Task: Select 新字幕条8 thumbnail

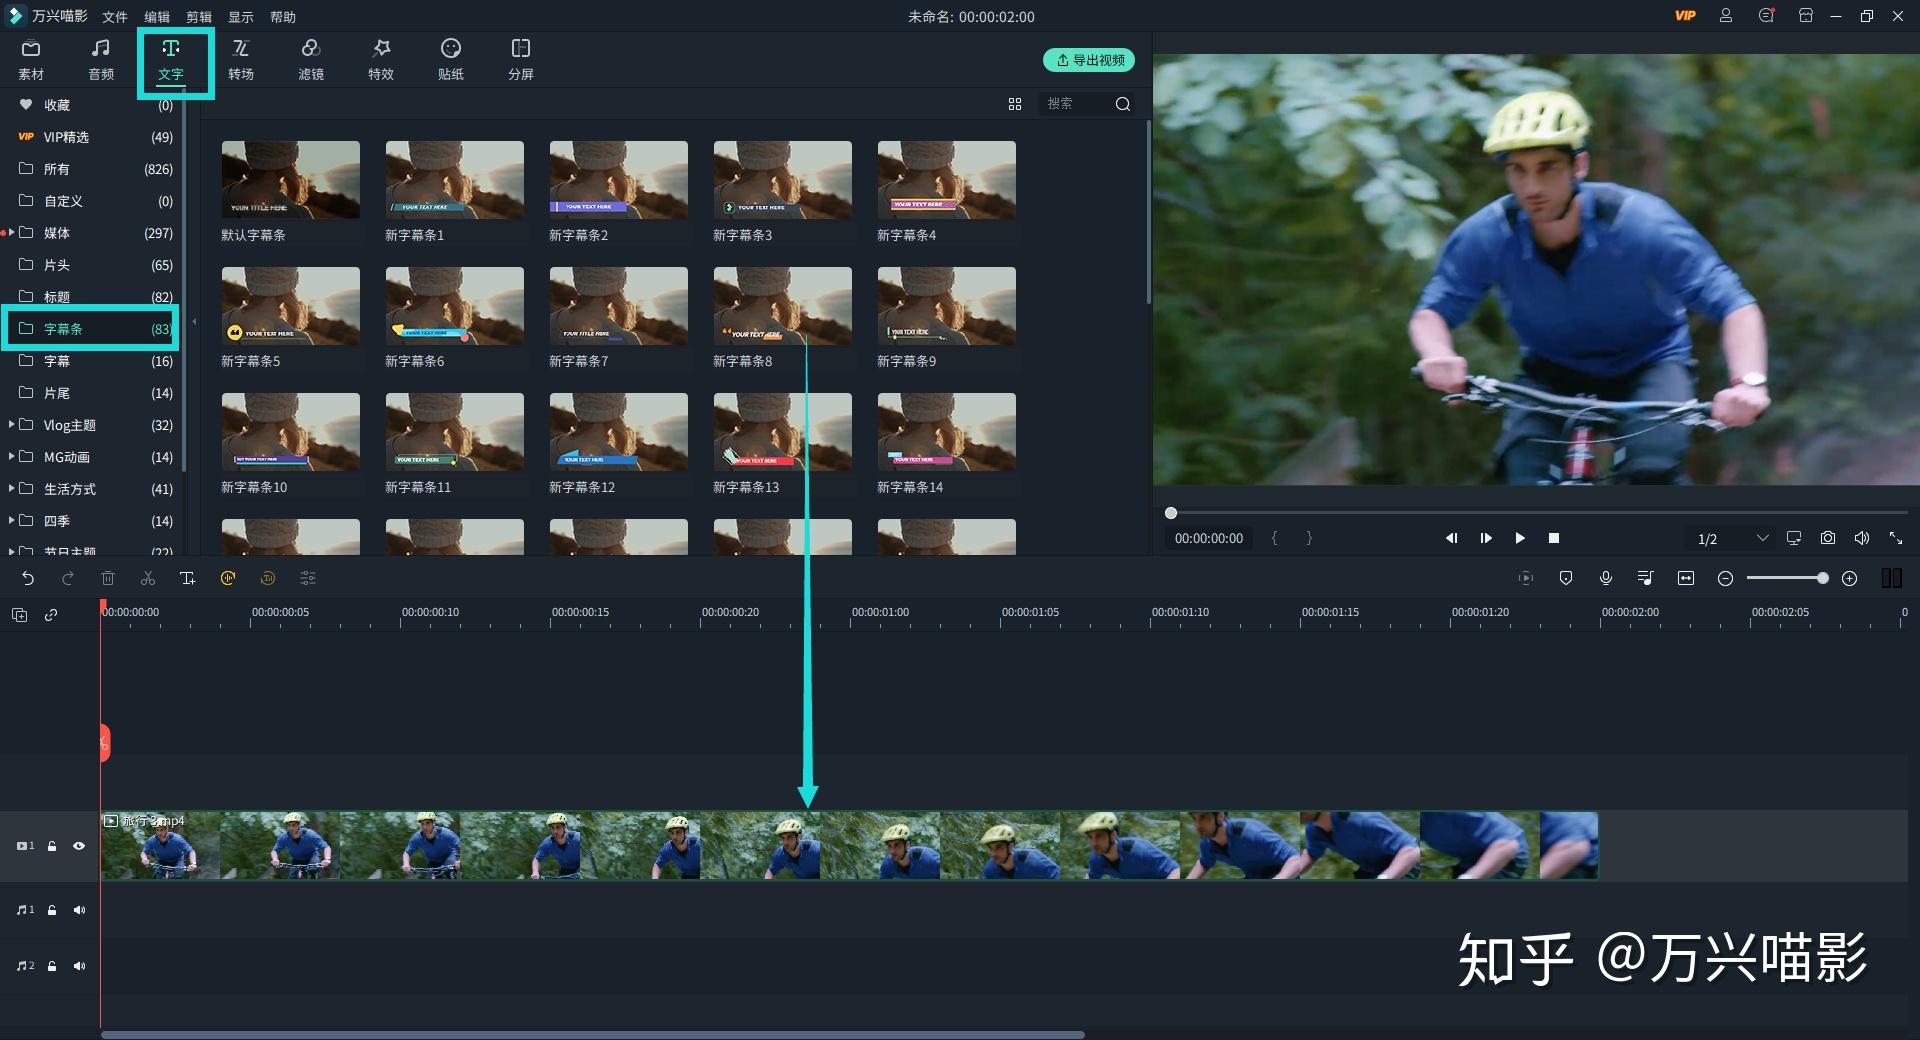Action: point(783,306)
